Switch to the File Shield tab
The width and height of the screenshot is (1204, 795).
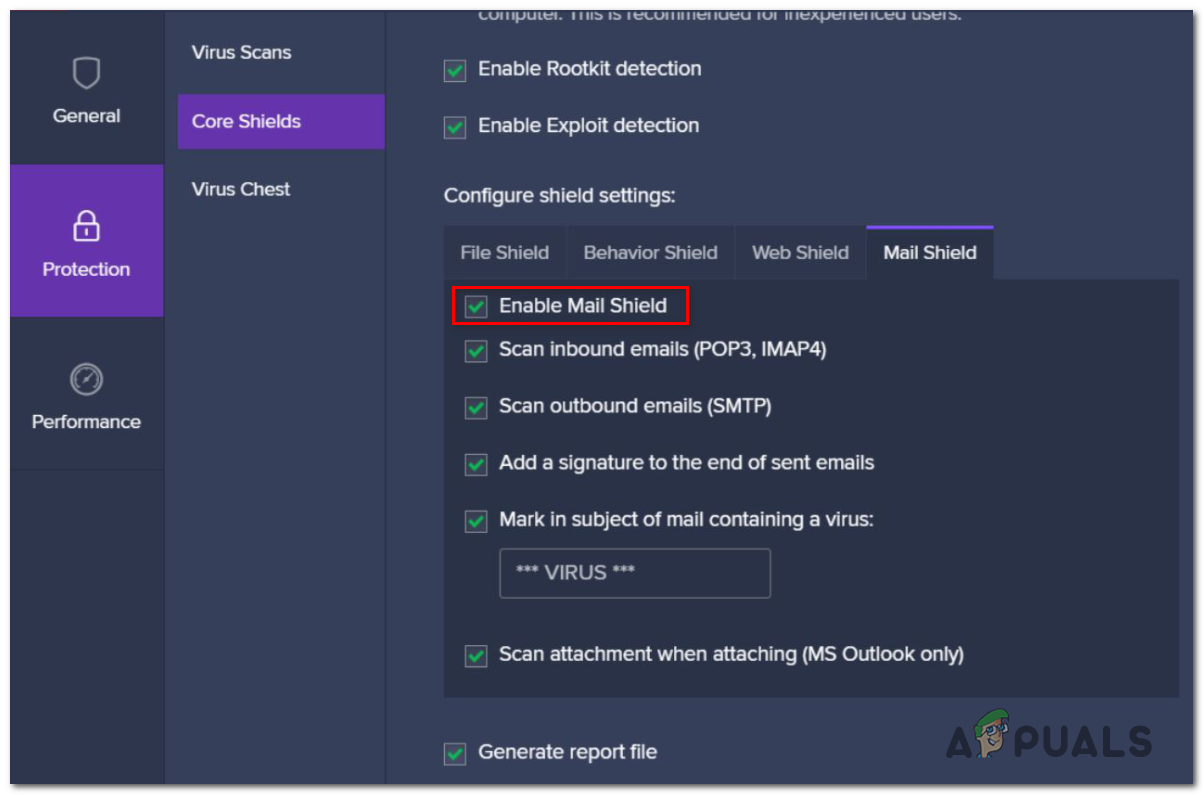point(504,253)
